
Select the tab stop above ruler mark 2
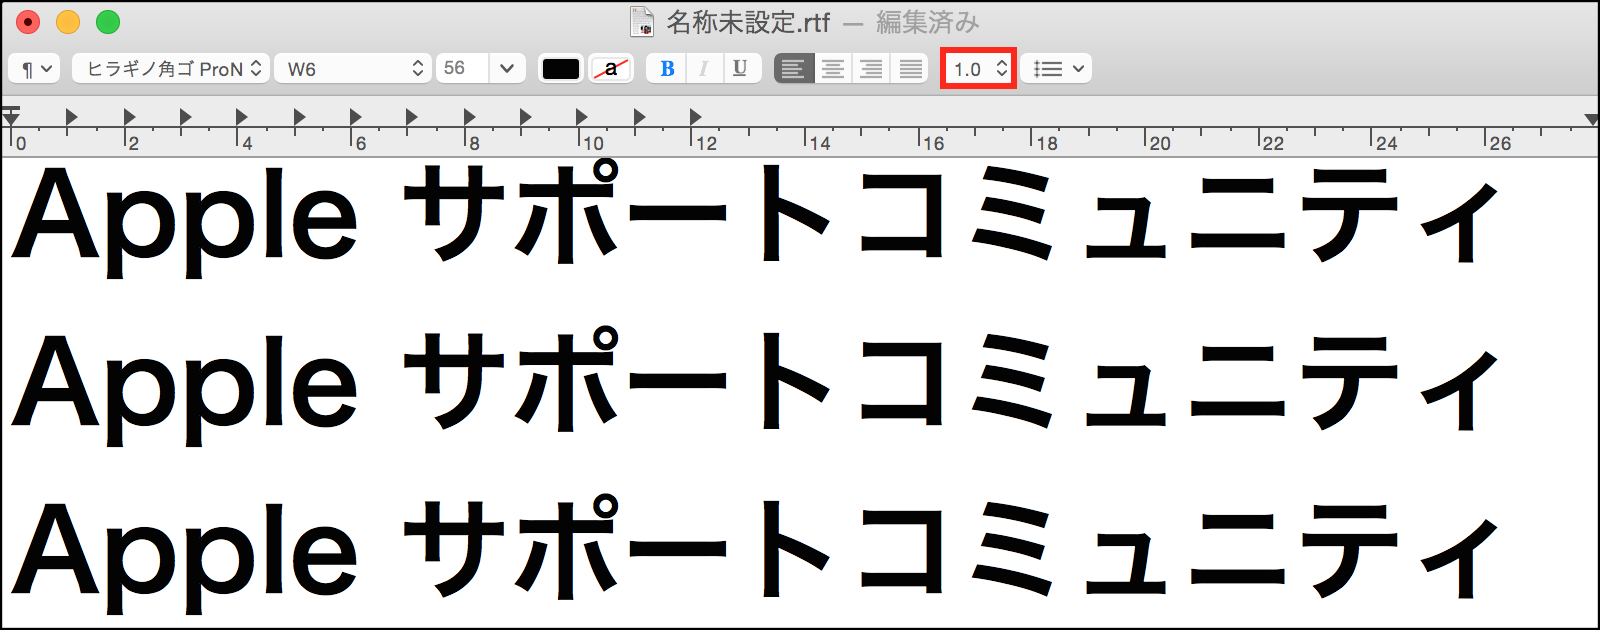coord(129,117)
